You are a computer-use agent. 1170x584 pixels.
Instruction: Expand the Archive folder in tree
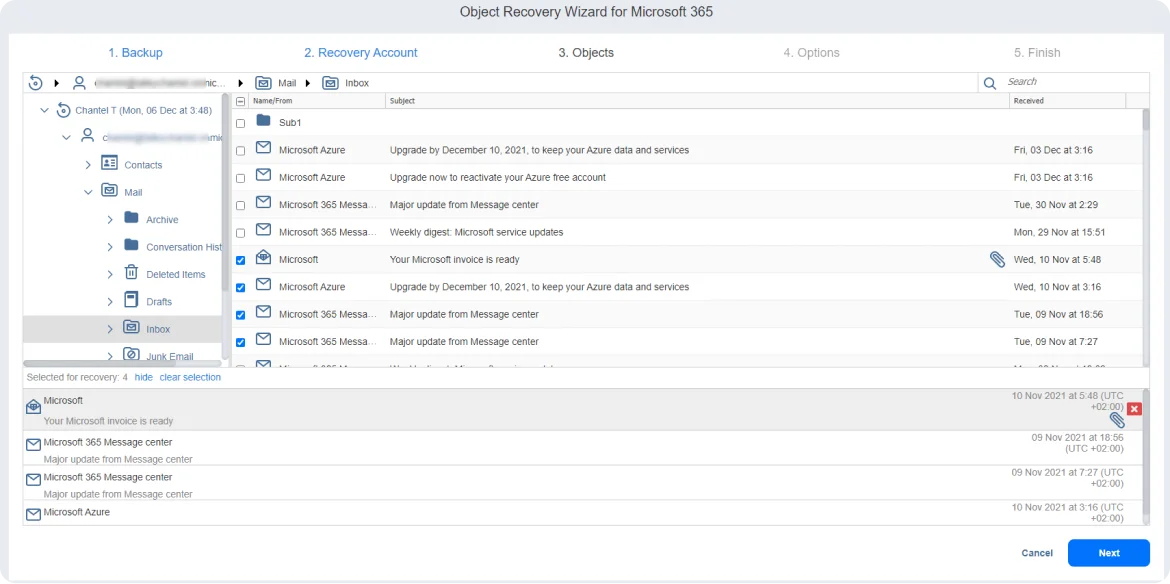[109, 219]
